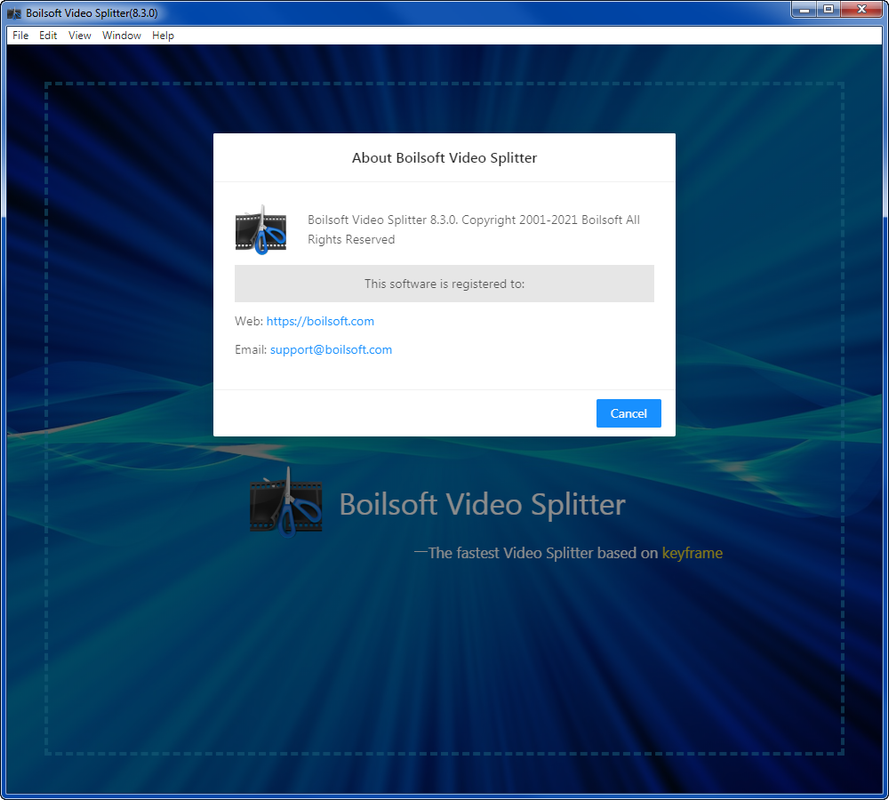This screenshot has width=889, height=800.
Task: Open the File menu
Action: point(20,35)
